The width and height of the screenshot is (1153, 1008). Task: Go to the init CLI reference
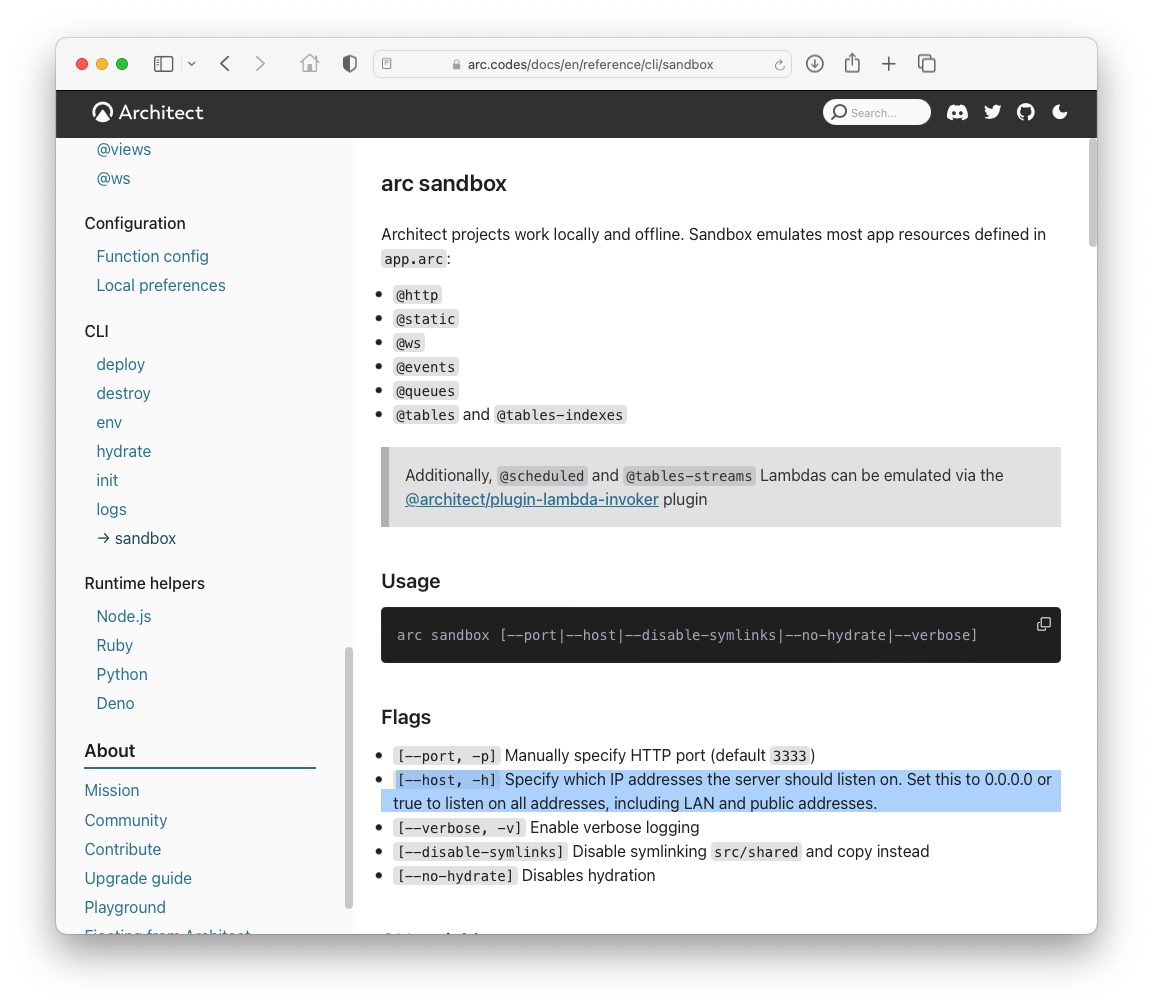[x=107, y=480]
